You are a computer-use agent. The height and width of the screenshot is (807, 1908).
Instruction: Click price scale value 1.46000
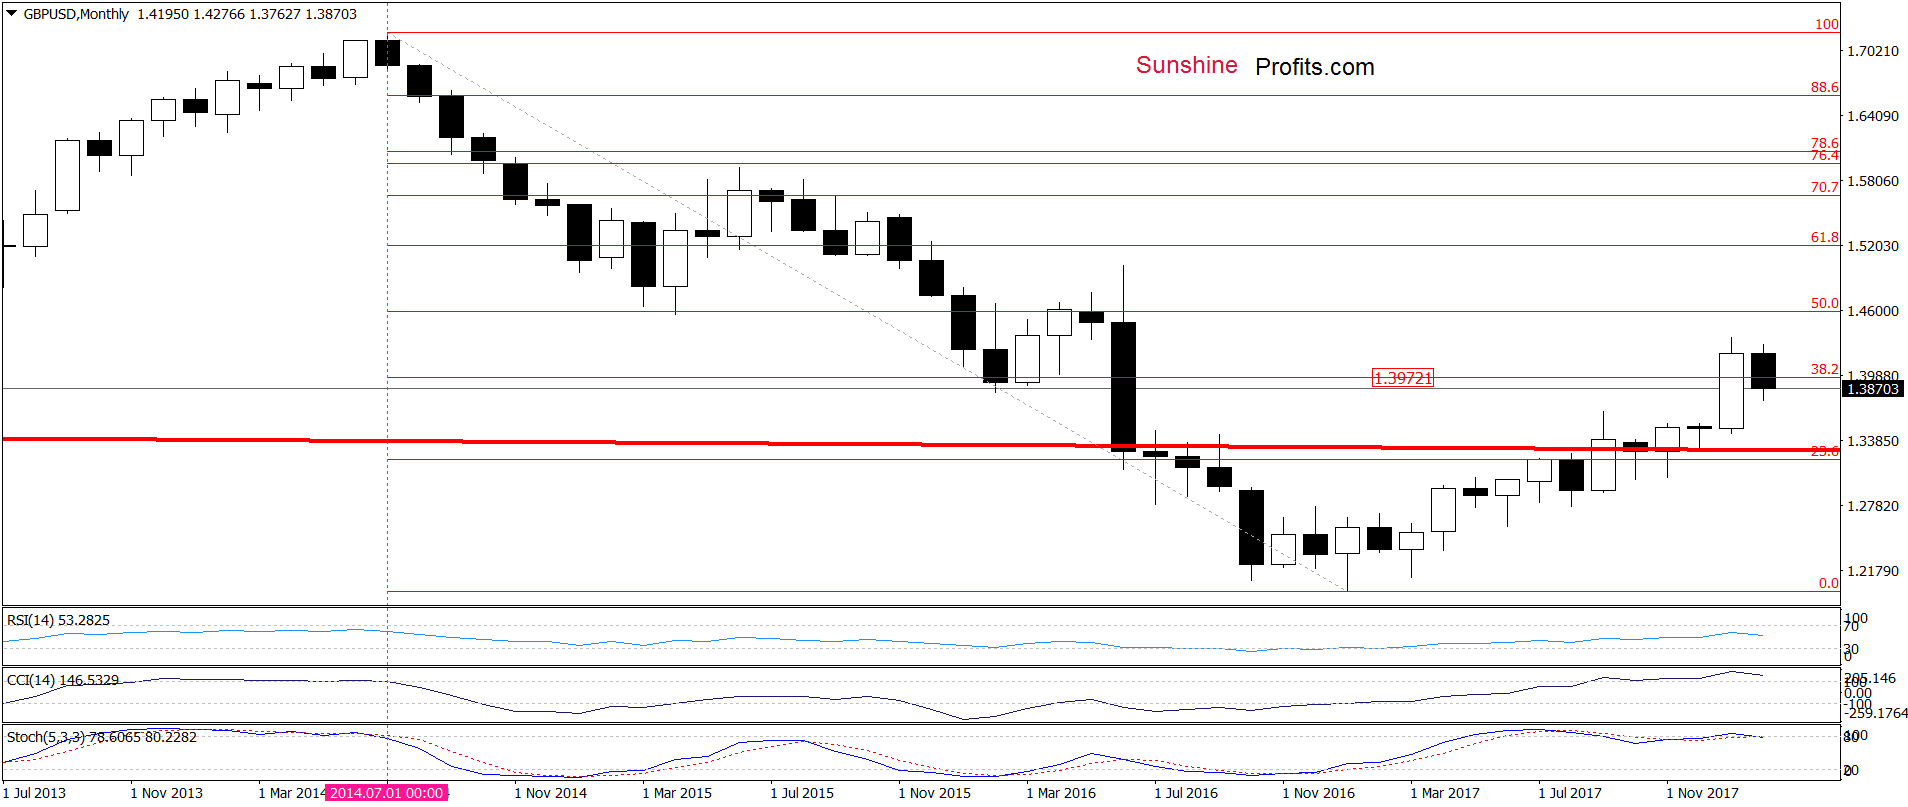tap(1872, 311)
